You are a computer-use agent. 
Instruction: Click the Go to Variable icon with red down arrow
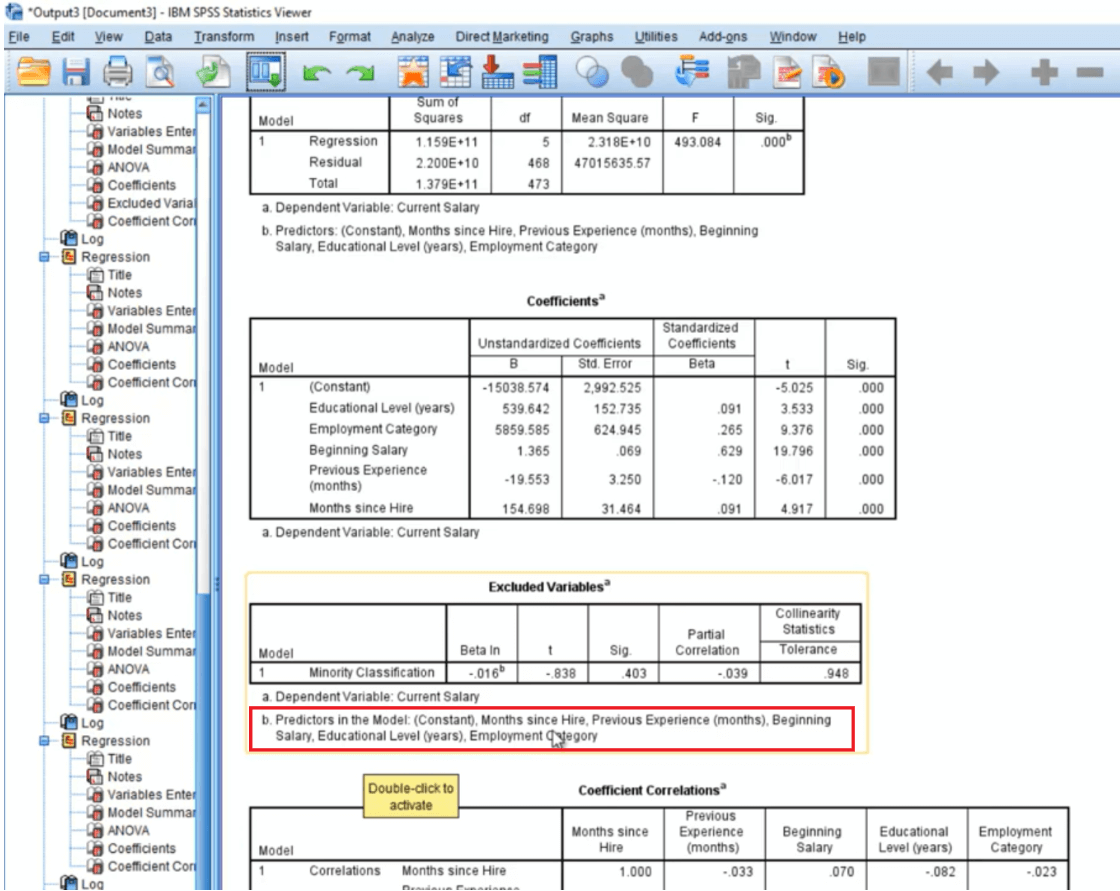[497, 72]
